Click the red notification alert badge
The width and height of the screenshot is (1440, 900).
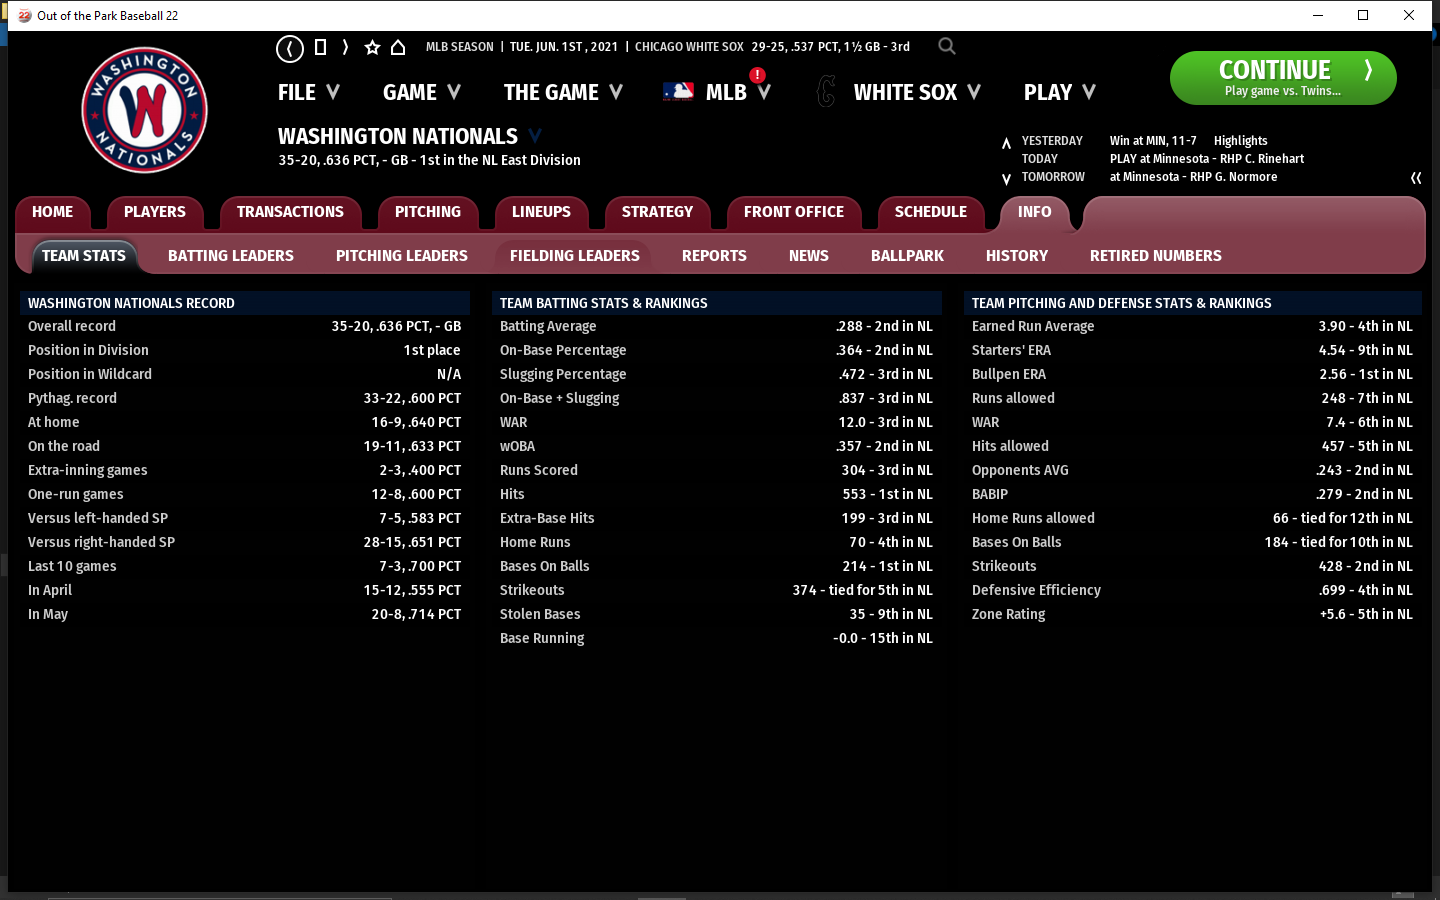(758, 75)
